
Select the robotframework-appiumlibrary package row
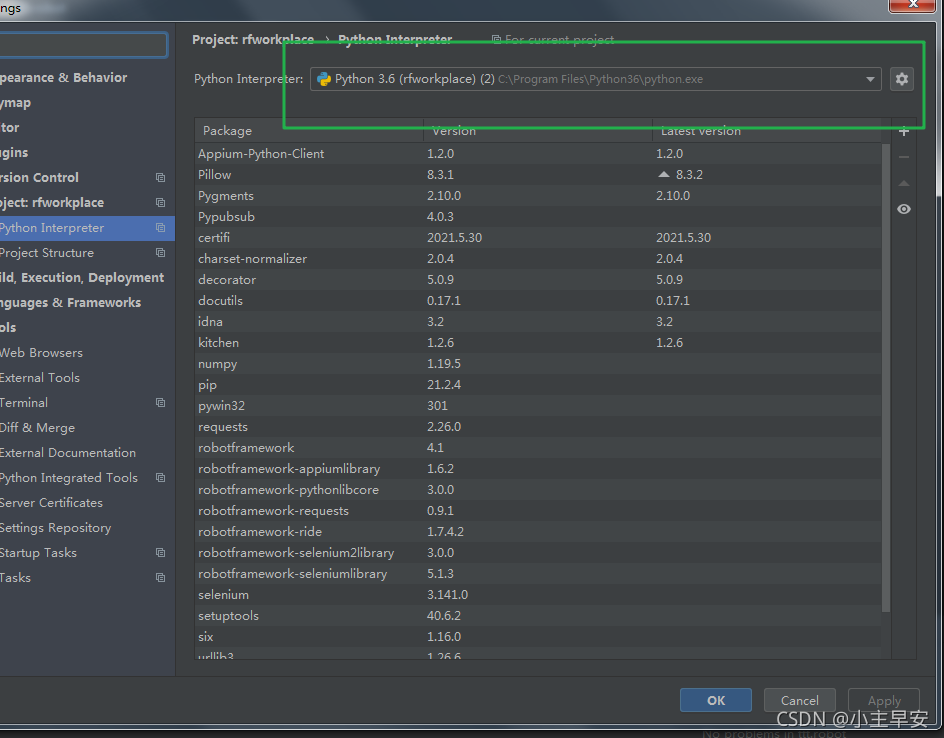538,469
